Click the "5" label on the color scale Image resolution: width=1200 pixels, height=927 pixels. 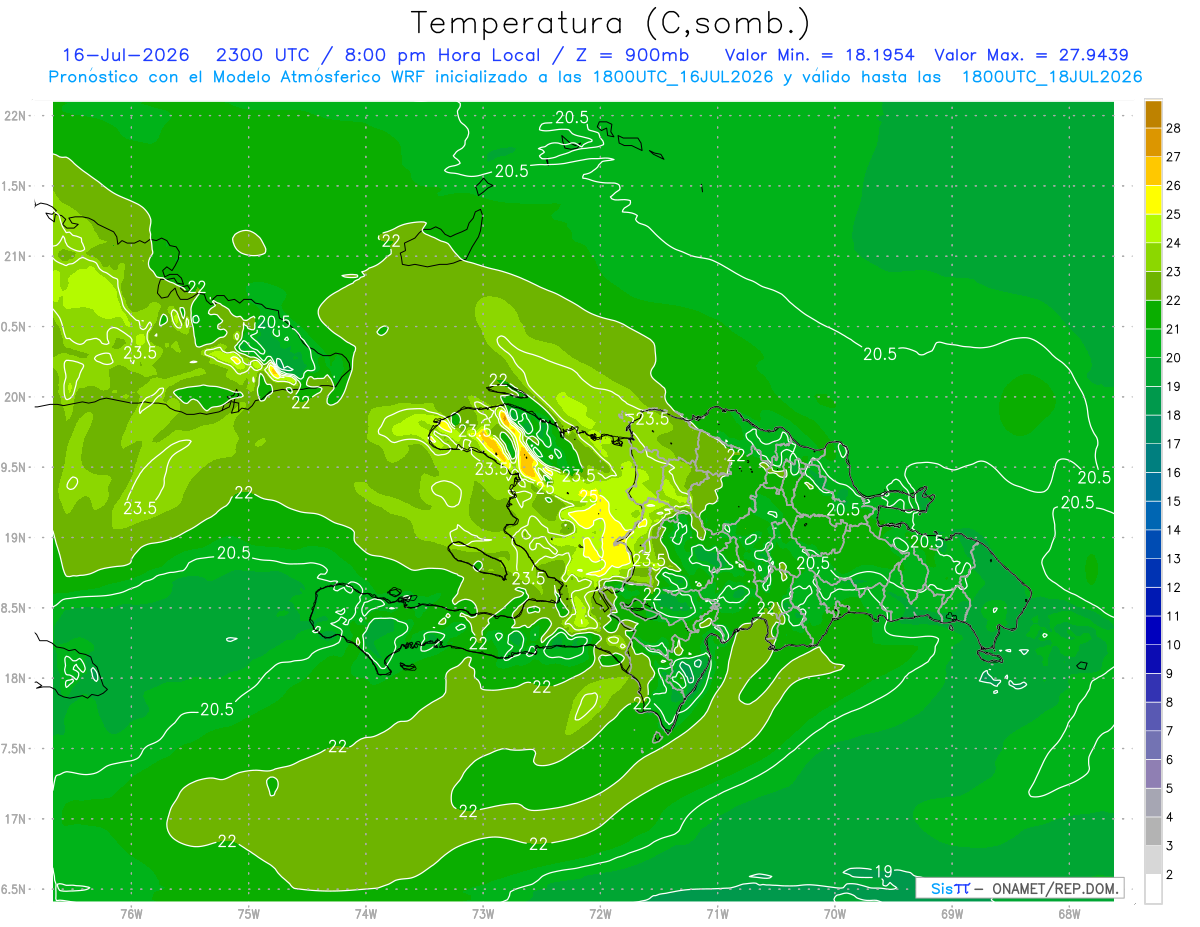pyautogui.click(x=1171, y=788)
